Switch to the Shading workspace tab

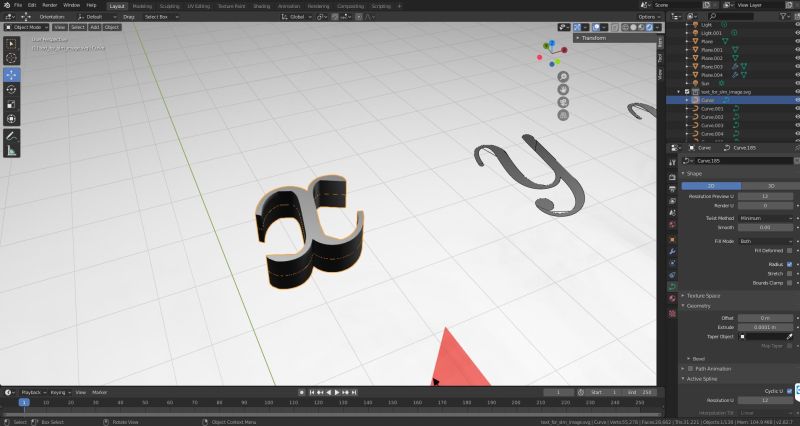coord(262,6)
